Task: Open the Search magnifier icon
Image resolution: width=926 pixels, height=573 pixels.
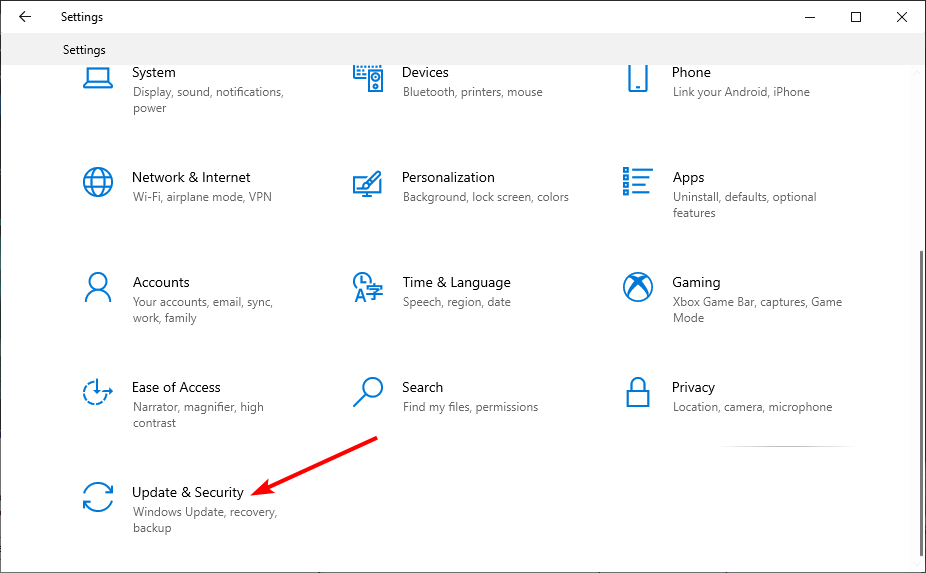Action: click(x=368, y=392)
